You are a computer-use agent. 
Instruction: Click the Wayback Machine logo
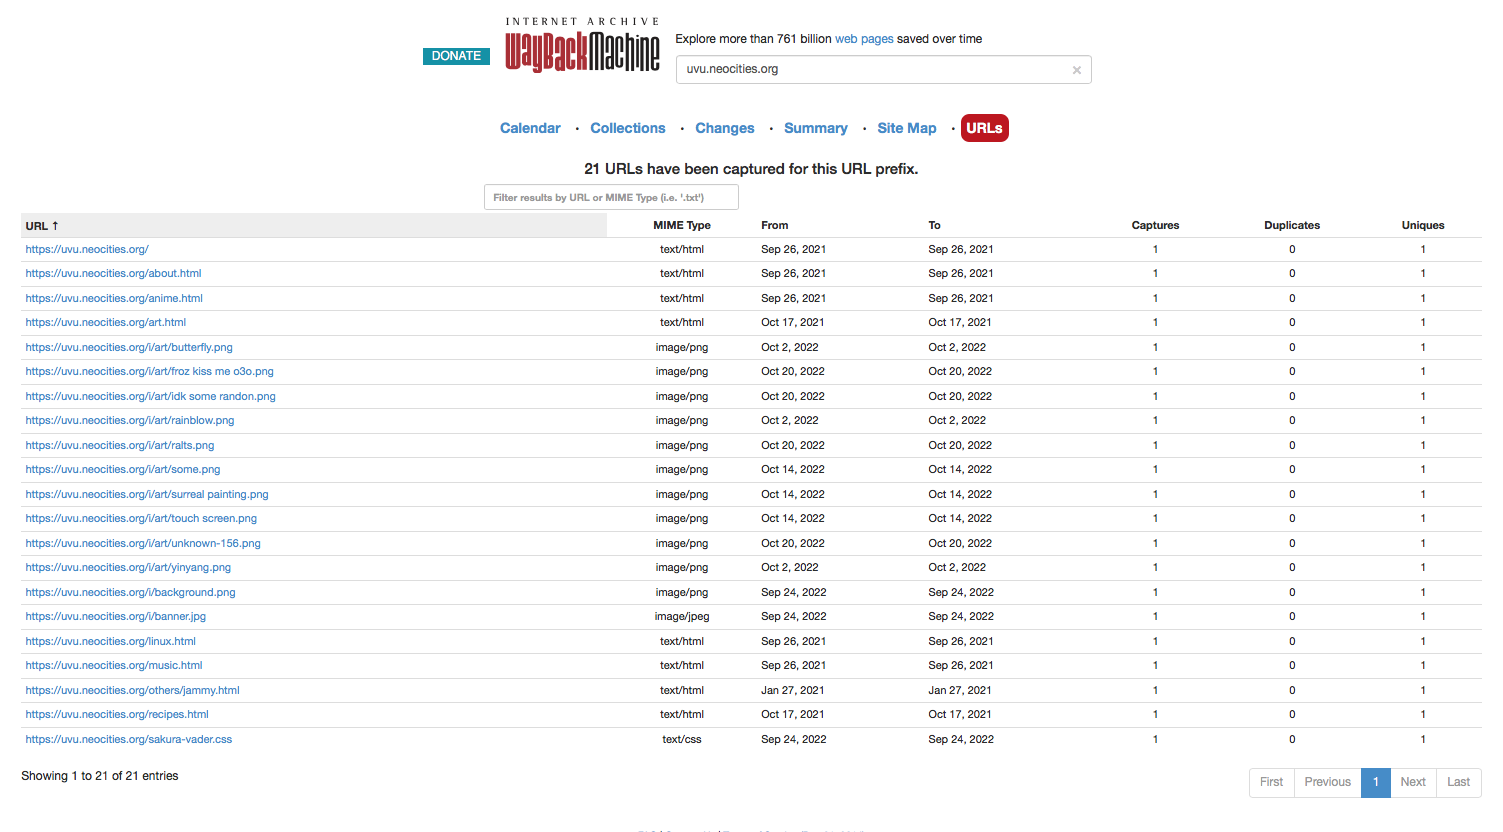click(583, 44)
